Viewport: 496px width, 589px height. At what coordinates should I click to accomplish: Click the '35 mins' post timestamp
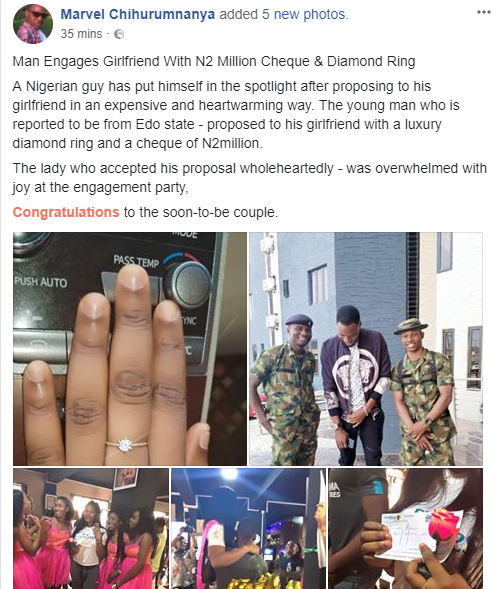[x=81, y=34]
